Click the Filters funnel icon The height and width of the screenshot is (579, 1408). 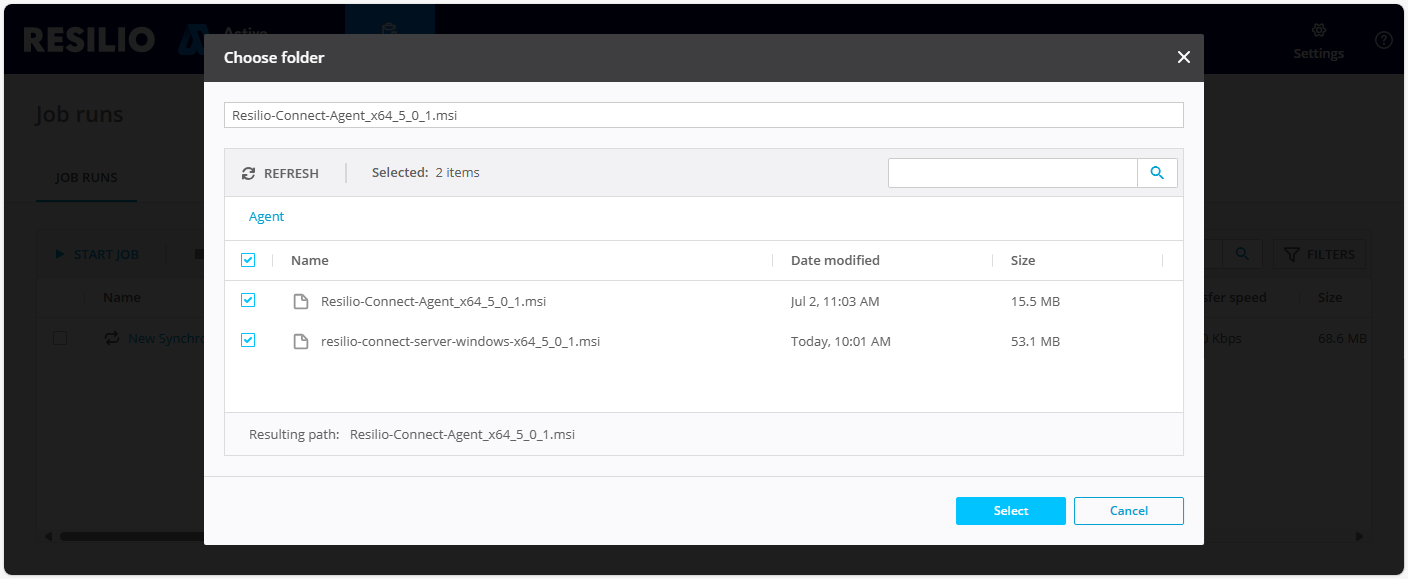tap(1291, 254)
